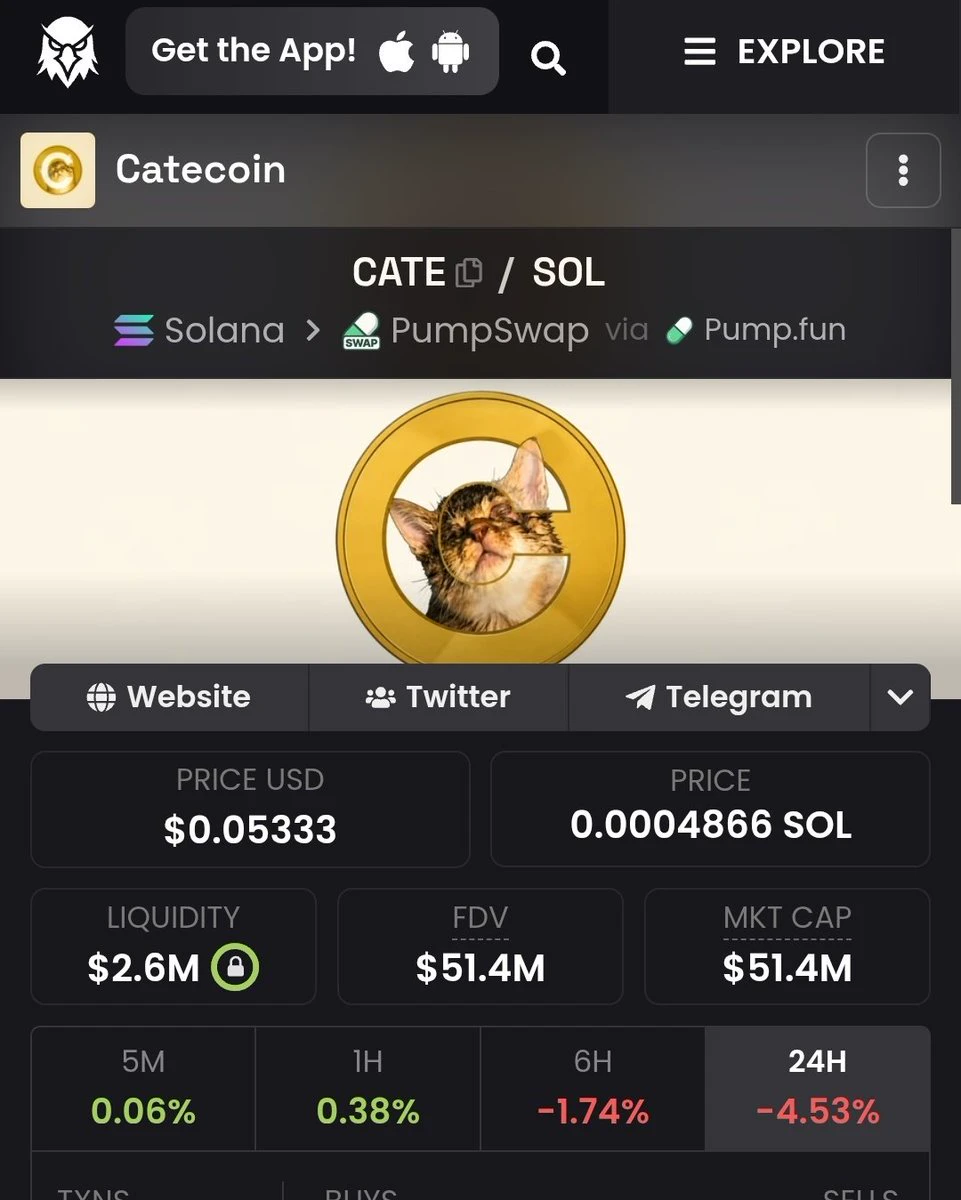Click the Solana chain link
961x1200 pixels.
(200, 330)
